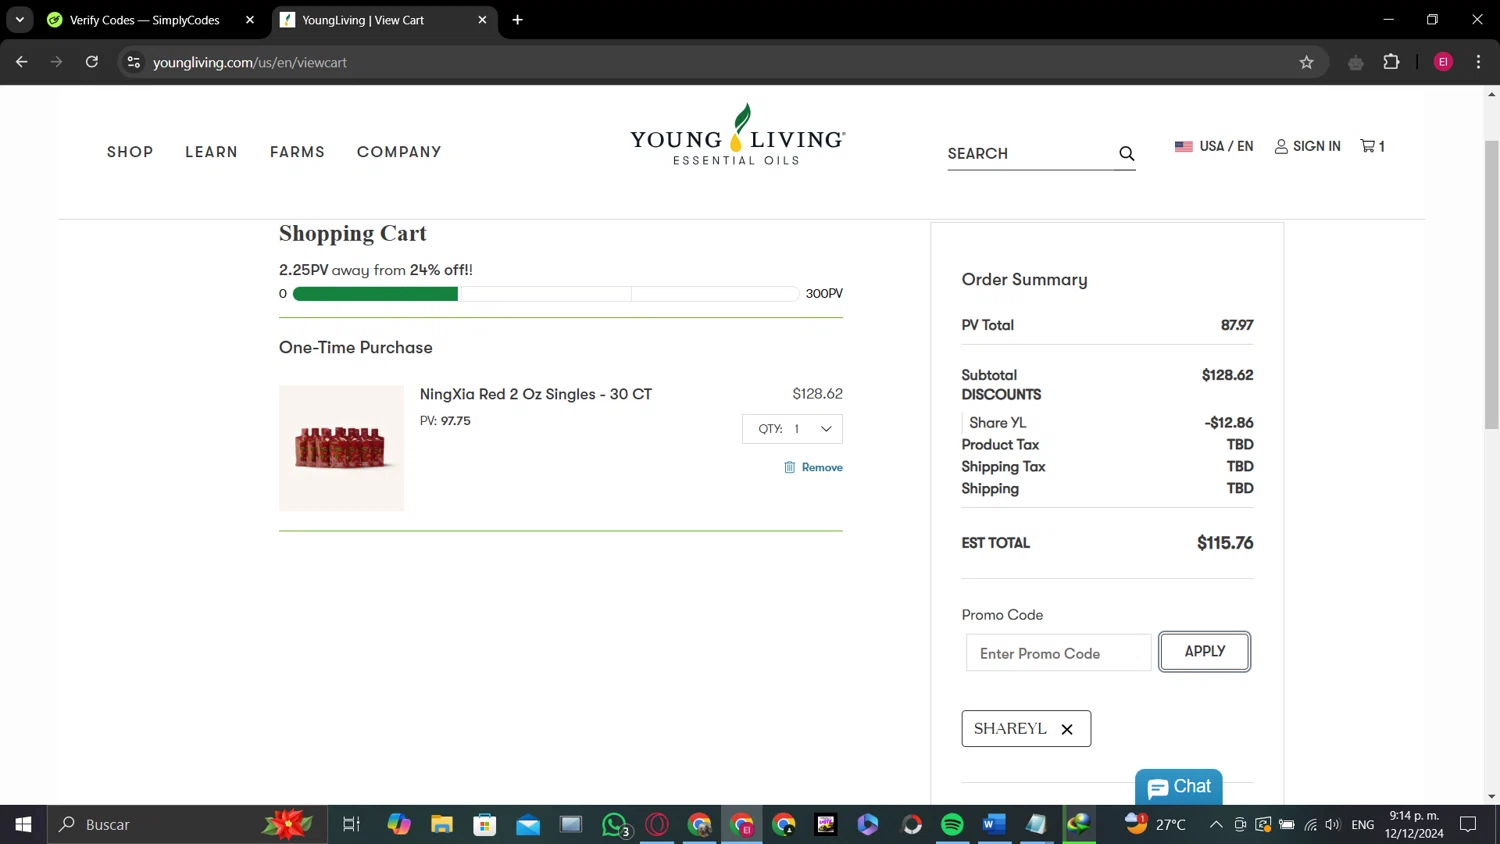Screen dimensions: 1500x844
Task: Open the Chat widget
Action: click(x=1179, y=787)
